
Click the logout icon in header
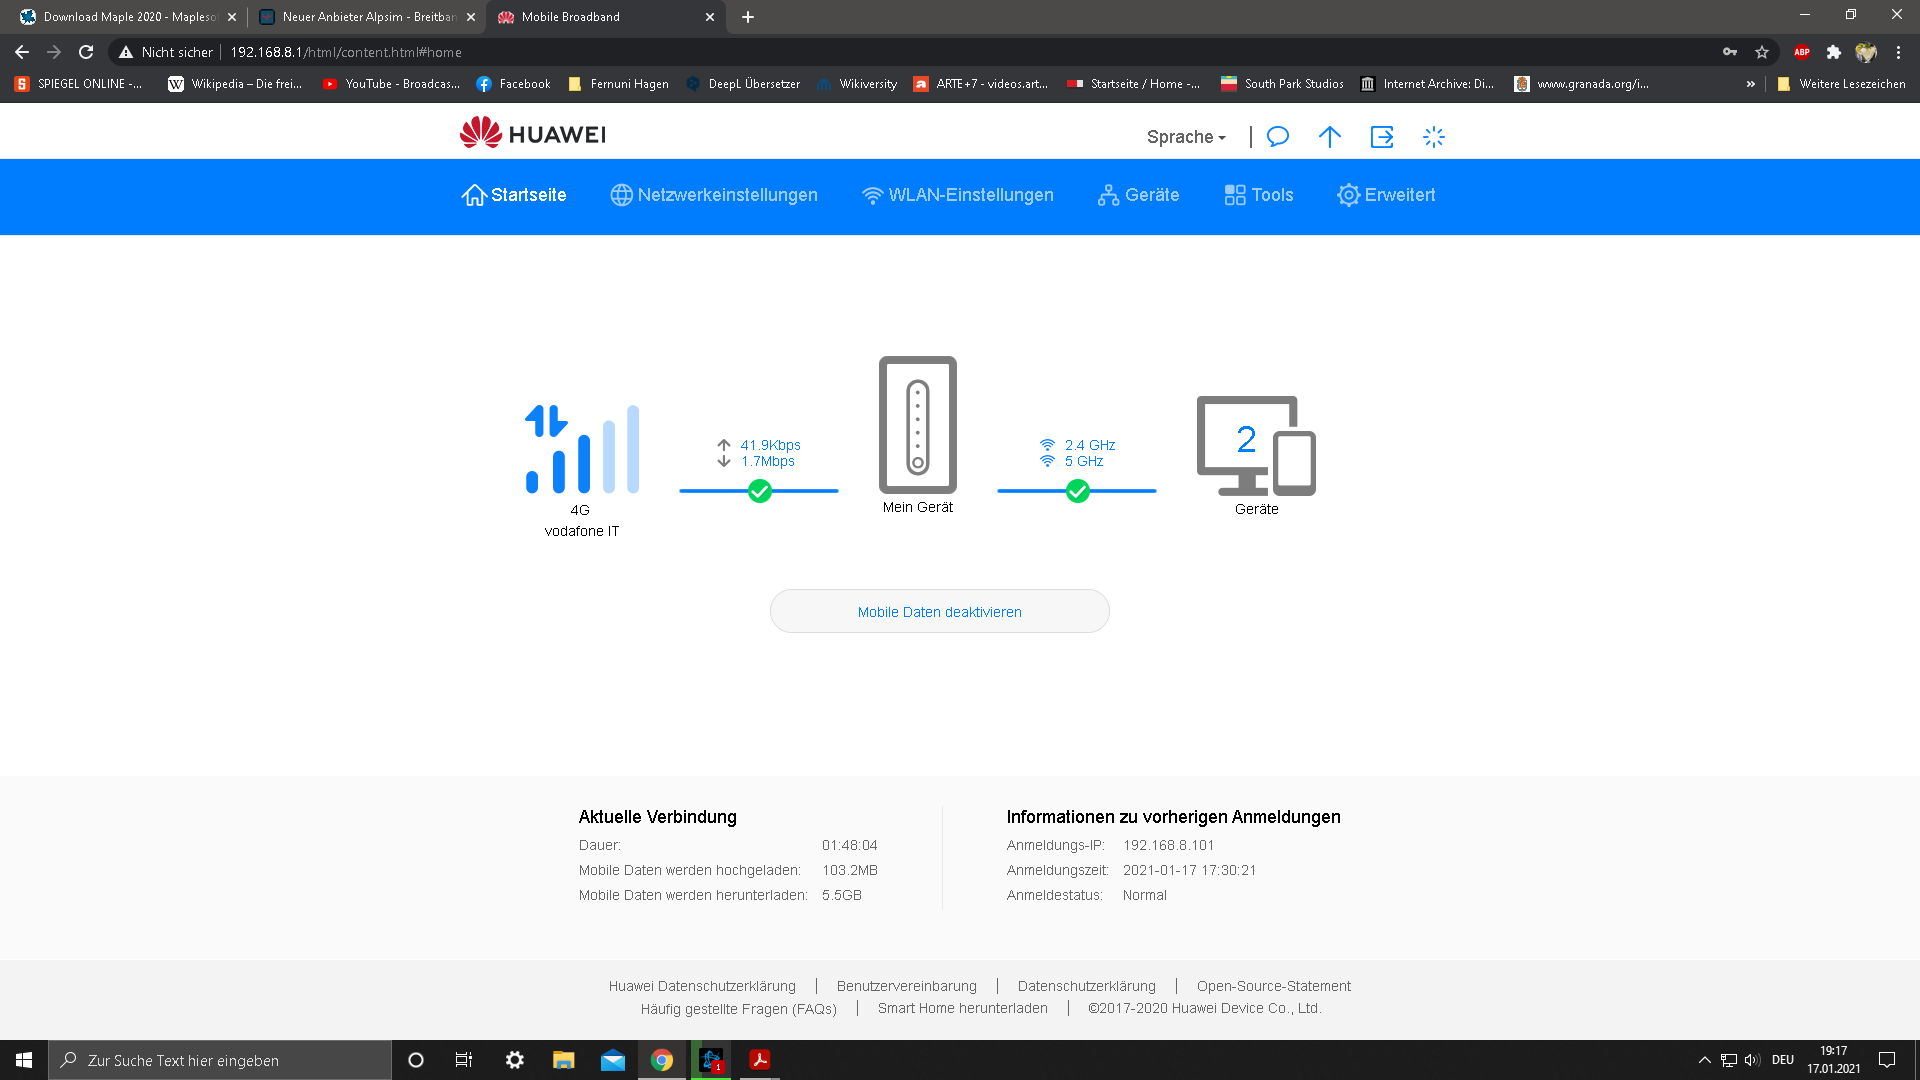pos(1382,137)
